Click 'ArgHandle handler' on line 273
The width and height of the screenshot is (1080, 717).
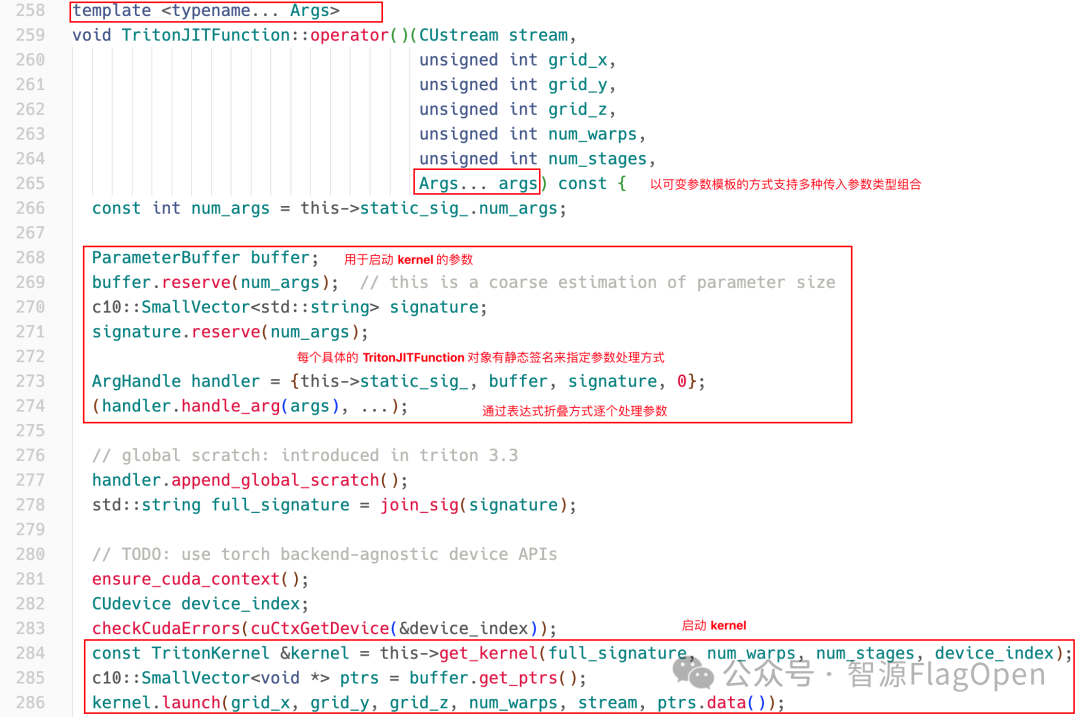click(x=176, y=382)
